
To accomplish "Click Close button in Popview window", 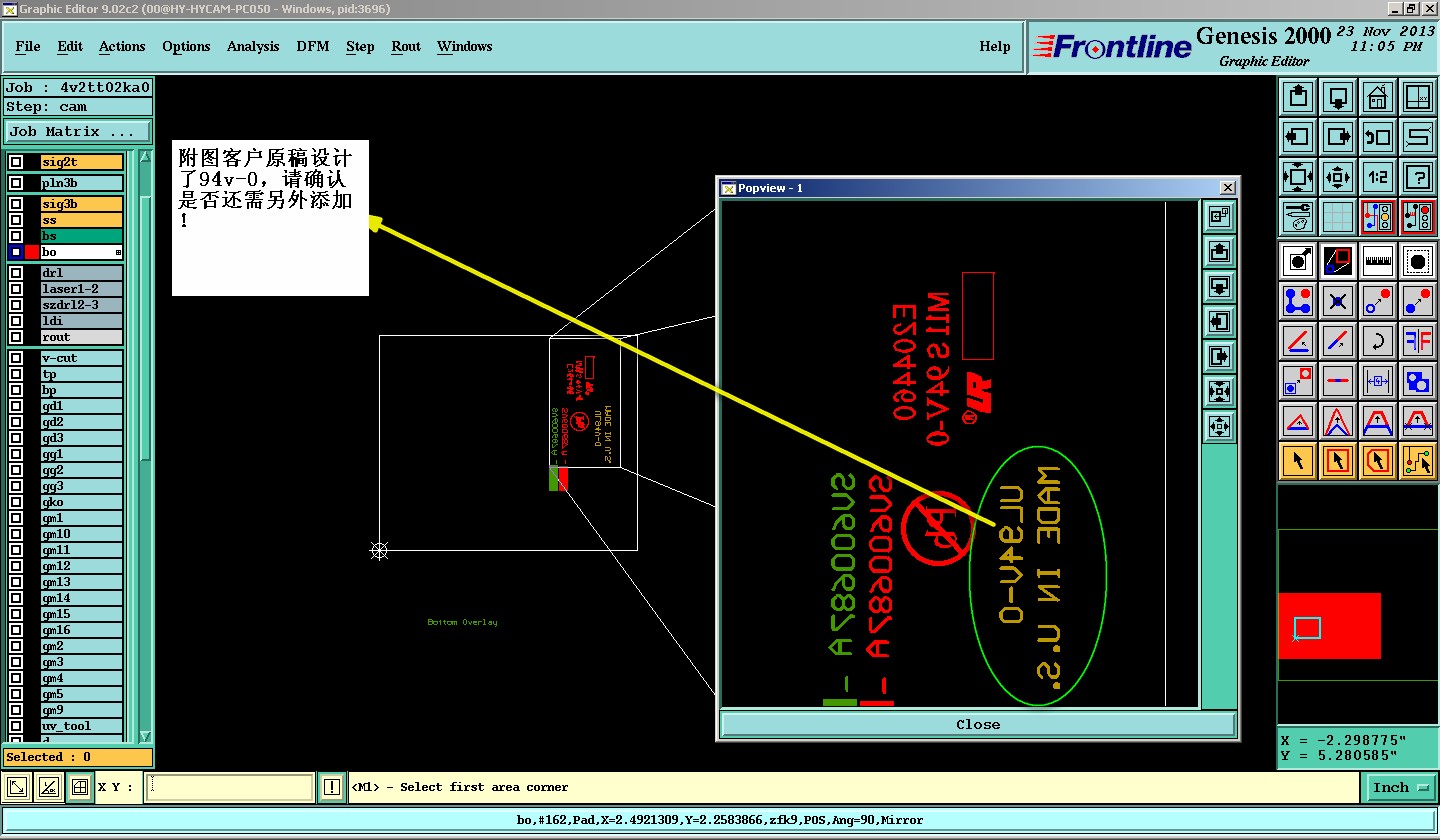I will point(978,725).
